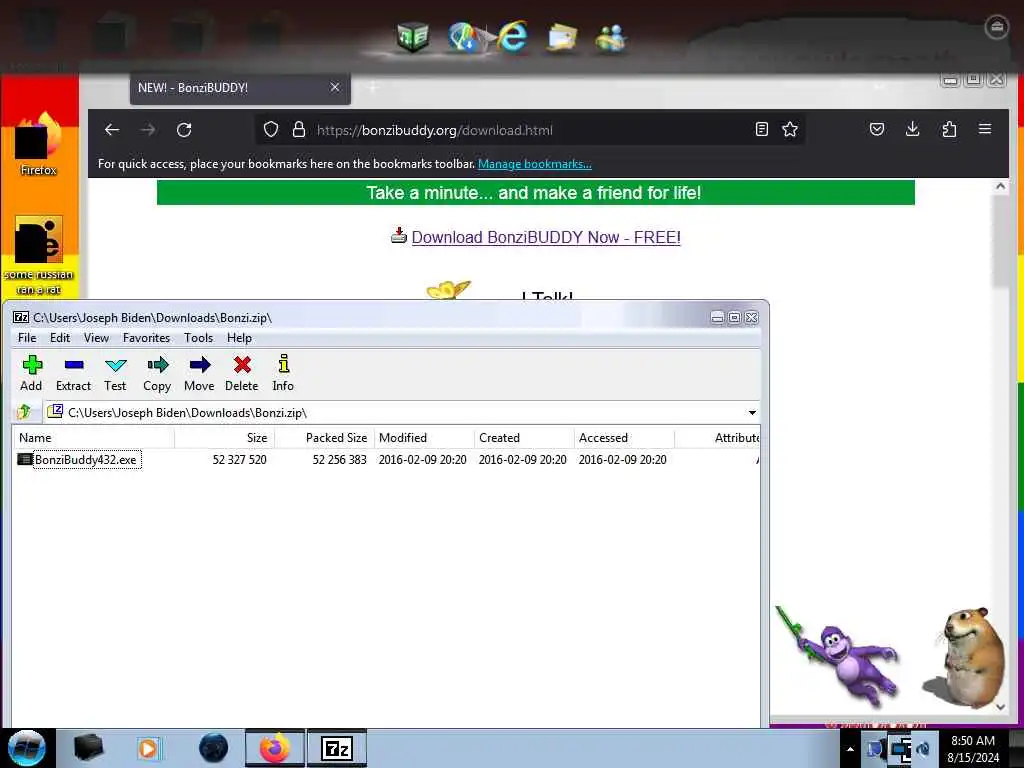Open the File menu in 7-Zip

pyautogui.click(x=27, y=338)
